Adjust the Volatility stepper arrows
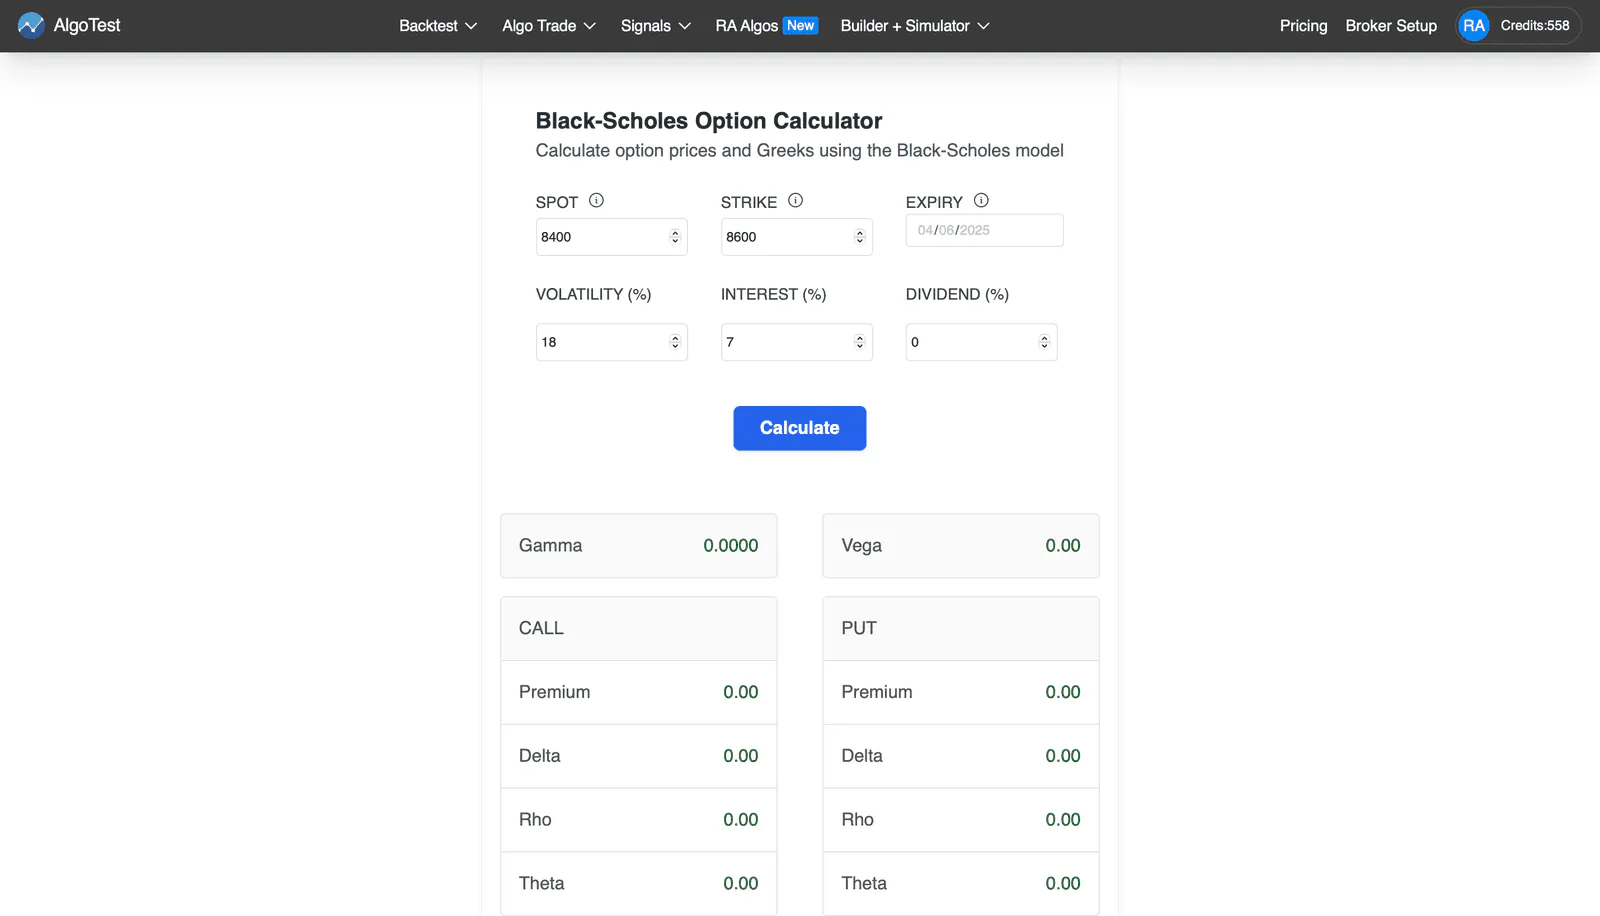This screenshot has width=1600, height=916. [675, 342]
